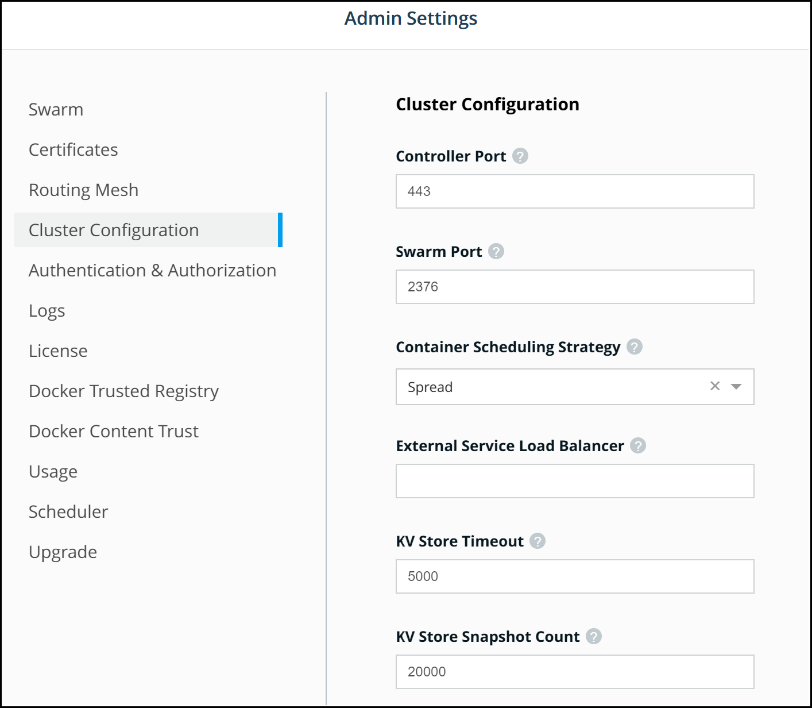Click the KV Store Timeout input field
The image size is (812, 708).
[x=574, y=577]
